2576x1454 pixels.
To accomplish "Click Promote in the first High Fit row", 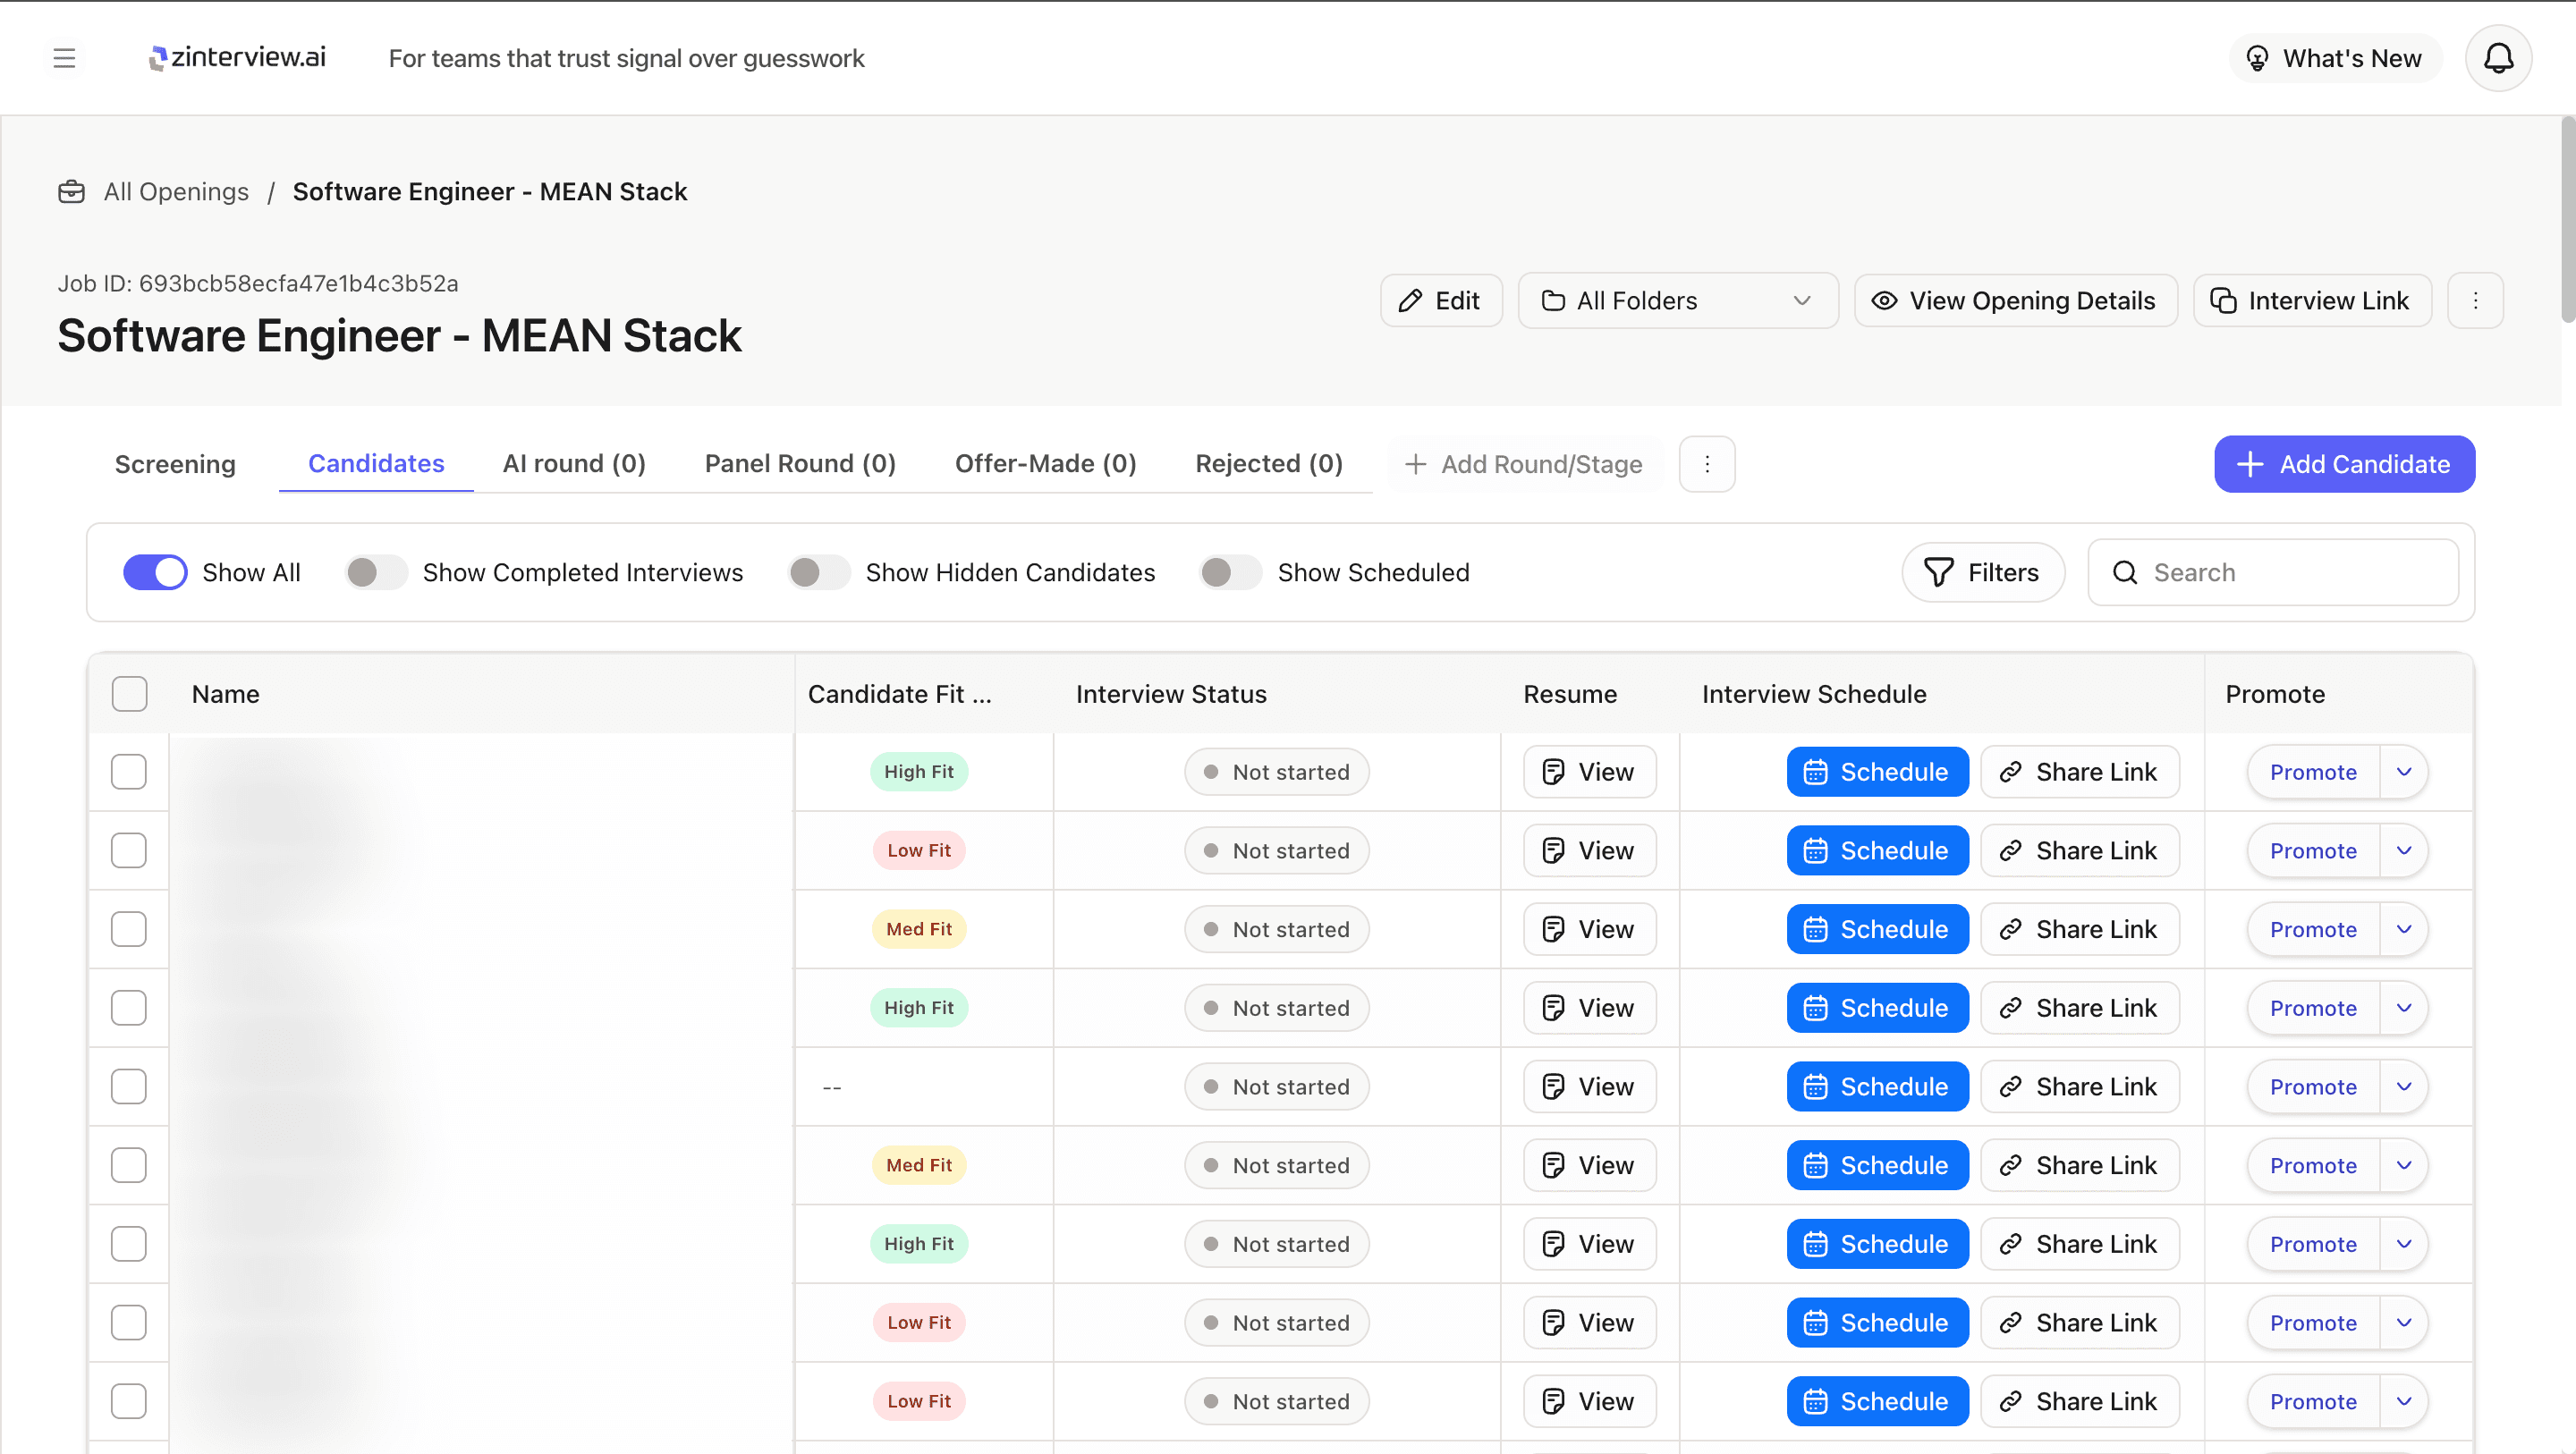I will (2313, 772).
